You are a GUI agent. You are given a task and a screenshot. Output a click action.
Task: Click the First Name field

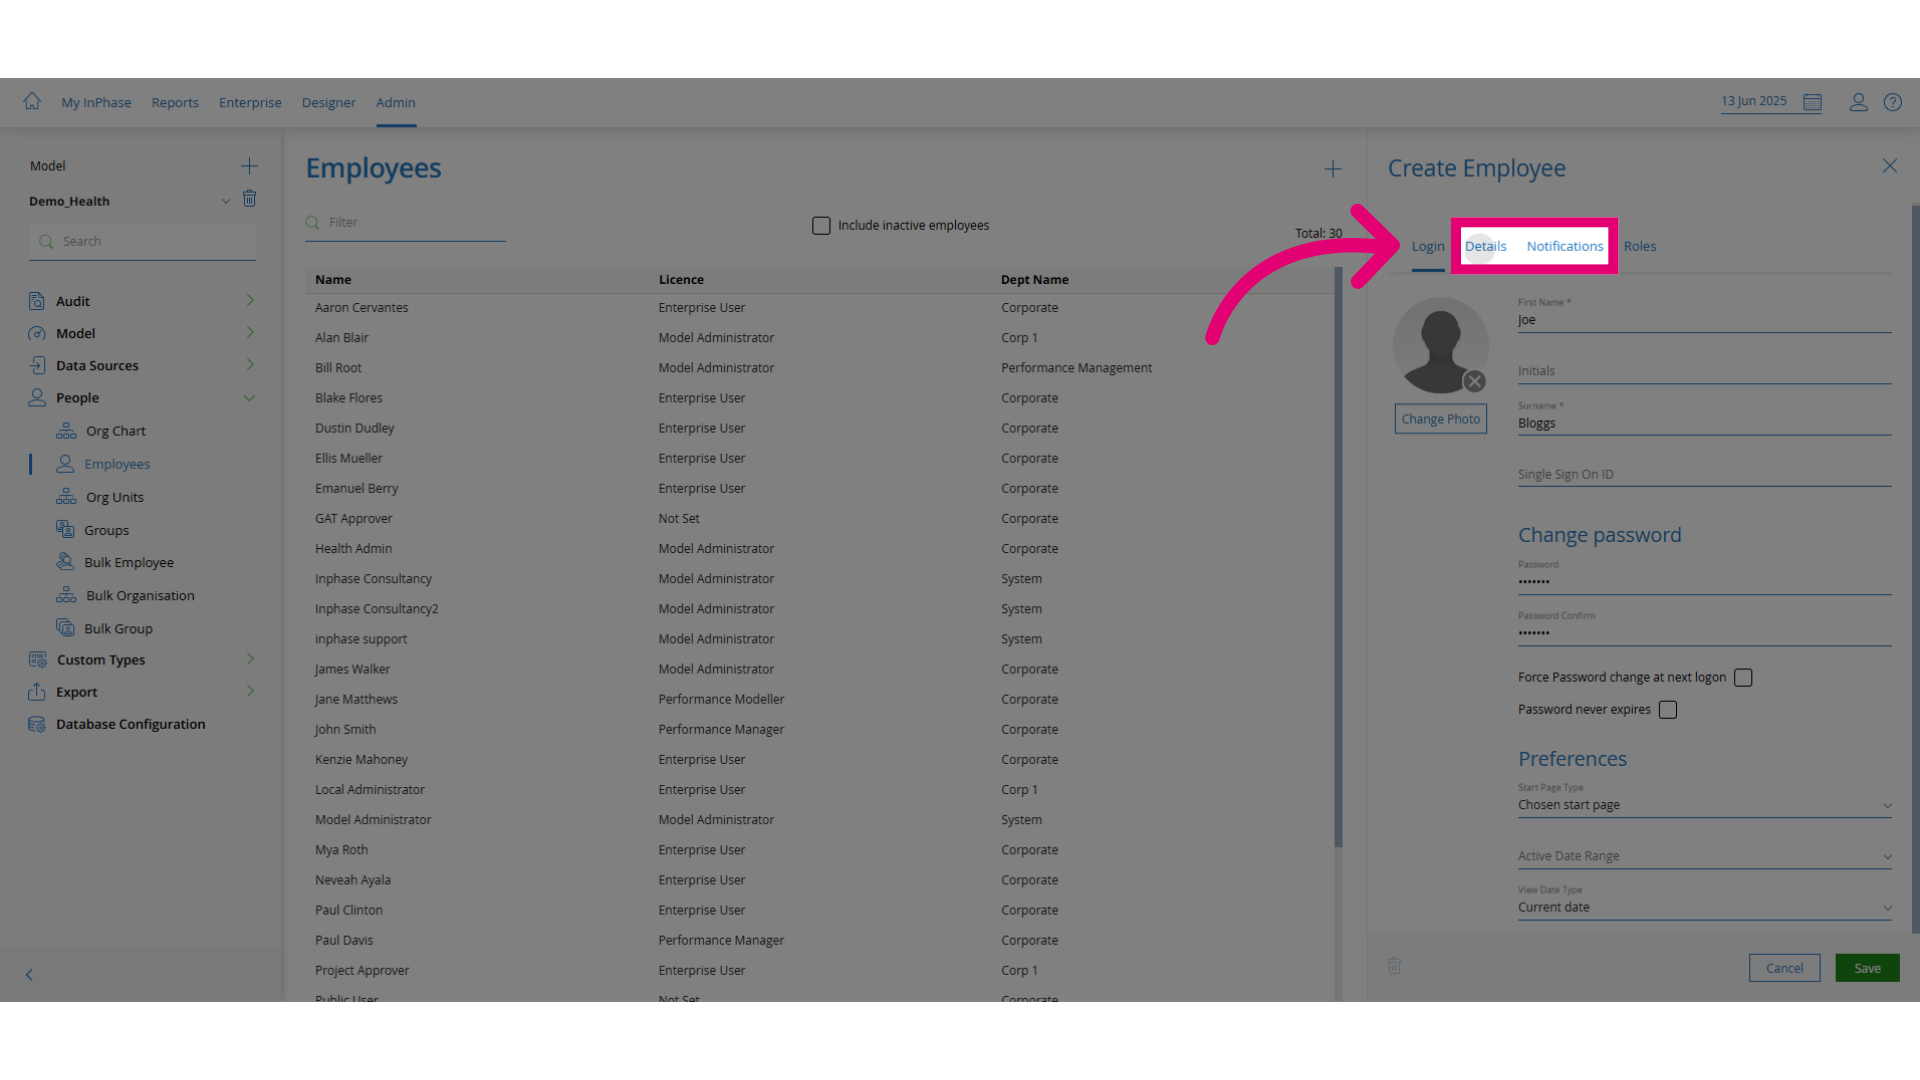[1704, 320]
